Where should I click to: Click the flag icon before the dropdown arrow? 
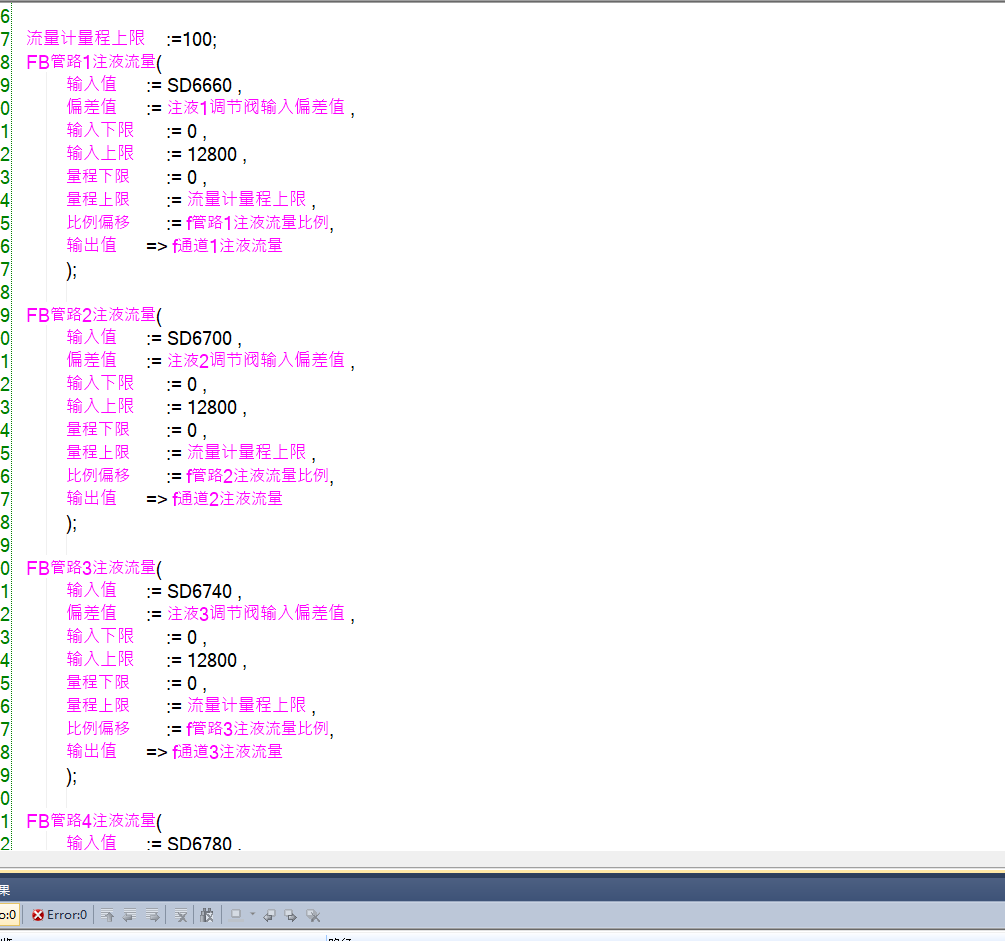(x=236, y=914)
